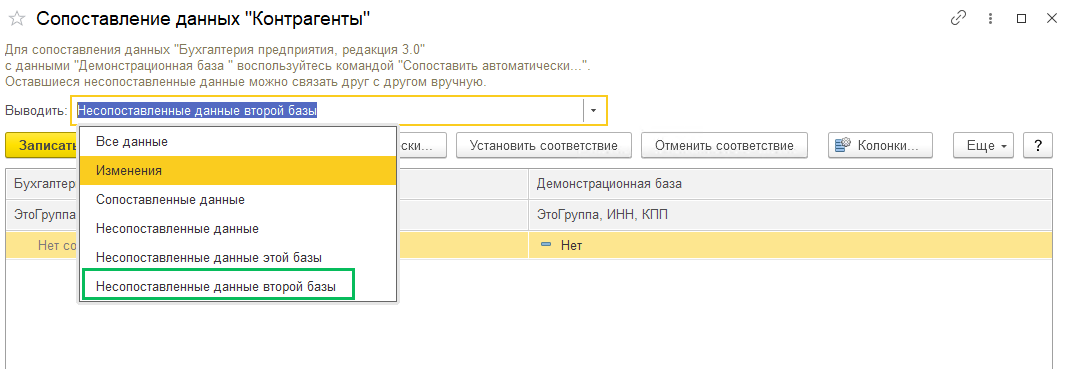The height and width of the screenshot is (369, 1069).
Task: Open the Выводить dropdown arrow
Action: coord(594,110)
